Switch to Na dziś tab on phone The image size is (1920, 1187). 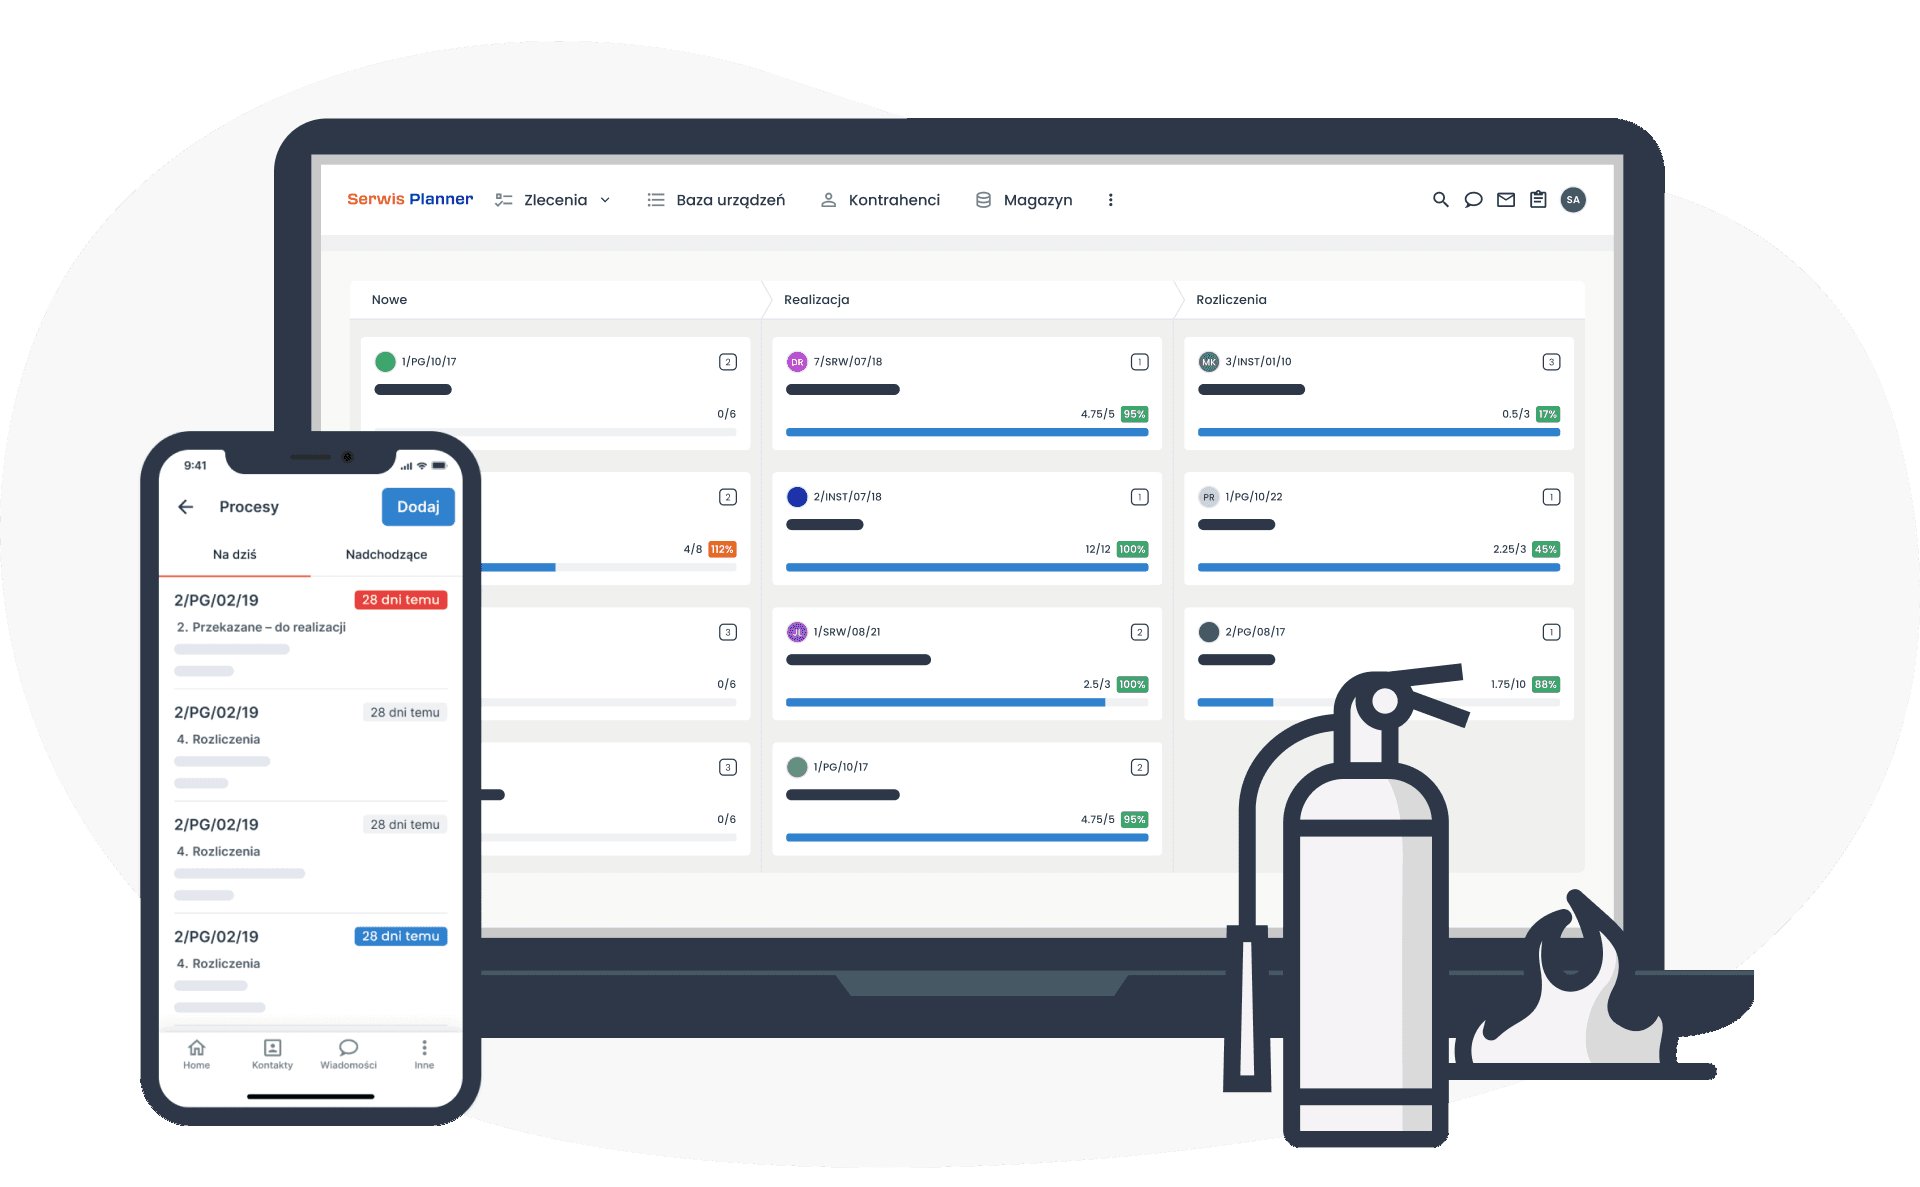pyautogui.click(x=235, y=554)
